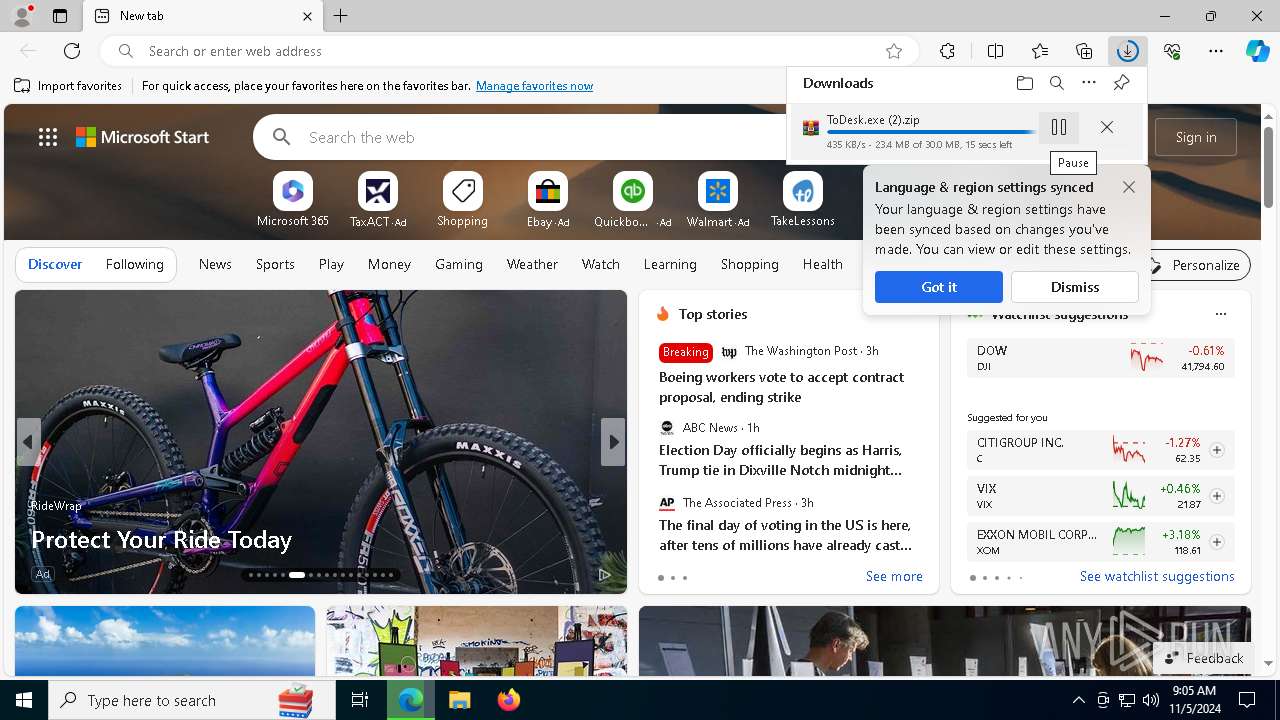Add this page to favorites star

tap(894, 51)
